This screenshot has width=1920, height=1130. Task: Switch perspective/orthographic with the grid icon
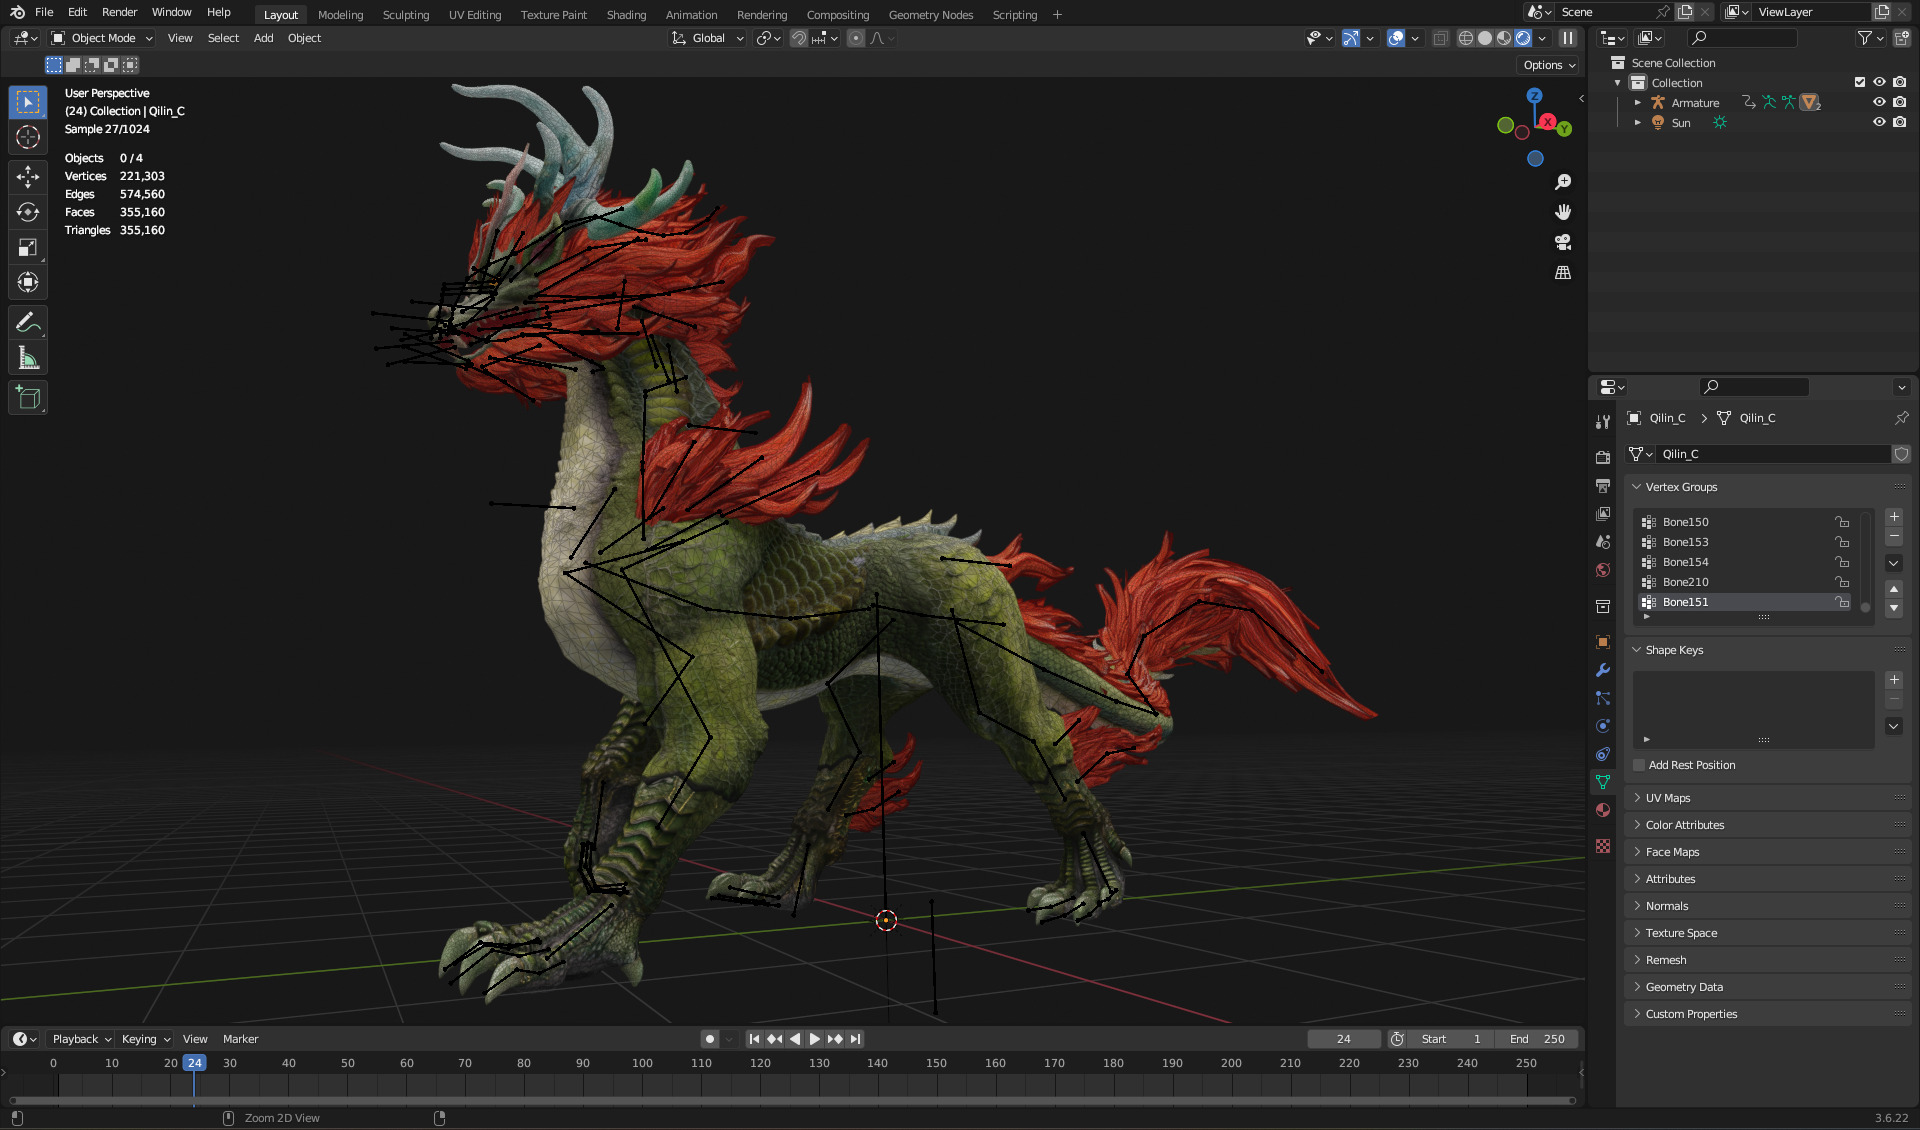1563,272
